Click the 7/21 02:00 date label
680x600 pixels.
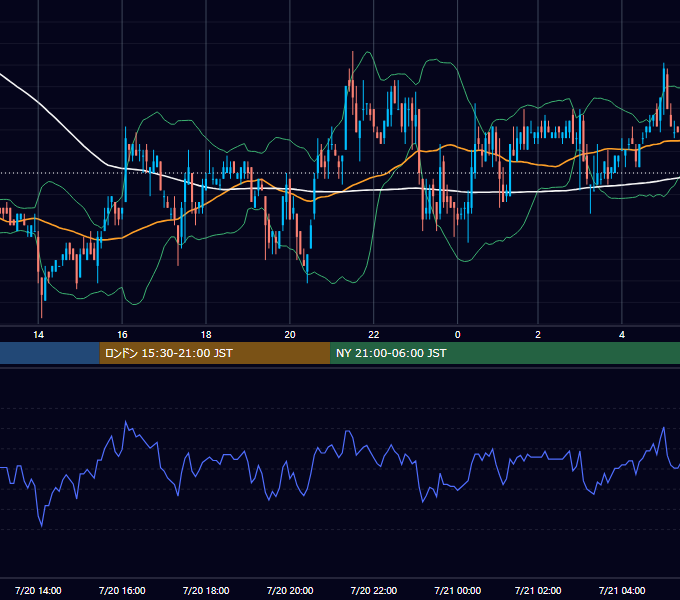[x=538, y=590]
